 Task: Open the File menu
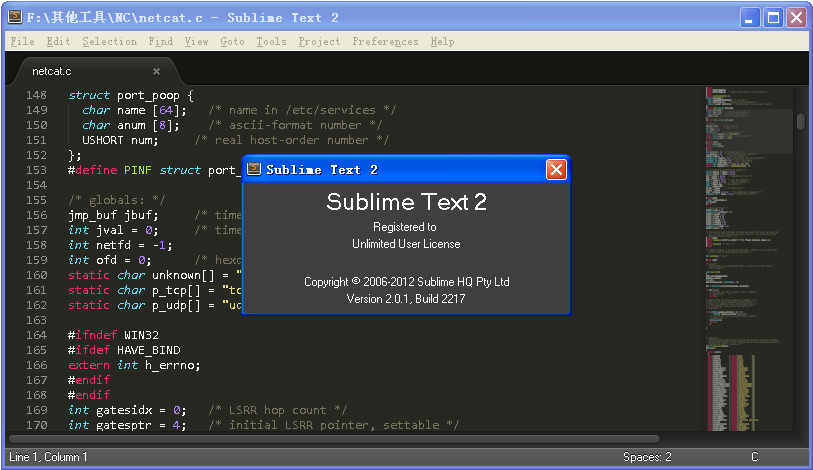point(22,42)
